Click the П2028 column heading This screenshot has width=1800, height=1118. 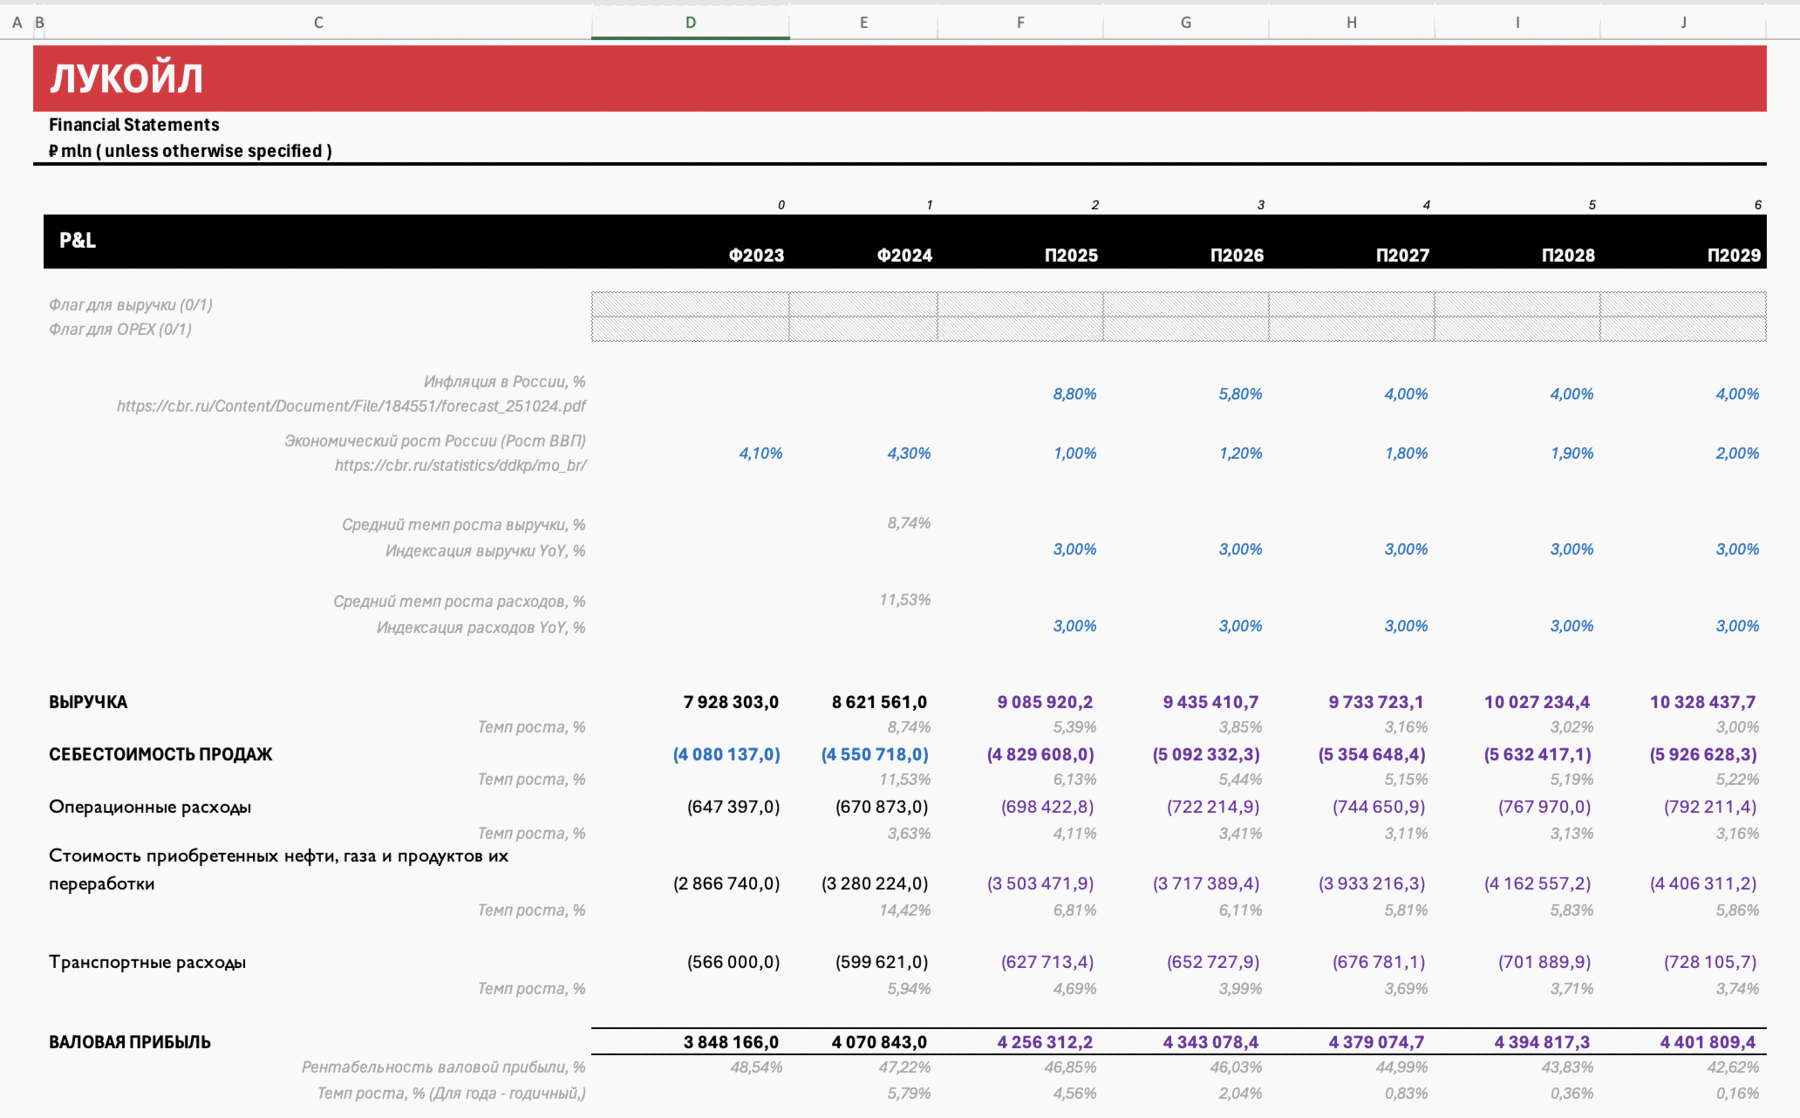1568,255
